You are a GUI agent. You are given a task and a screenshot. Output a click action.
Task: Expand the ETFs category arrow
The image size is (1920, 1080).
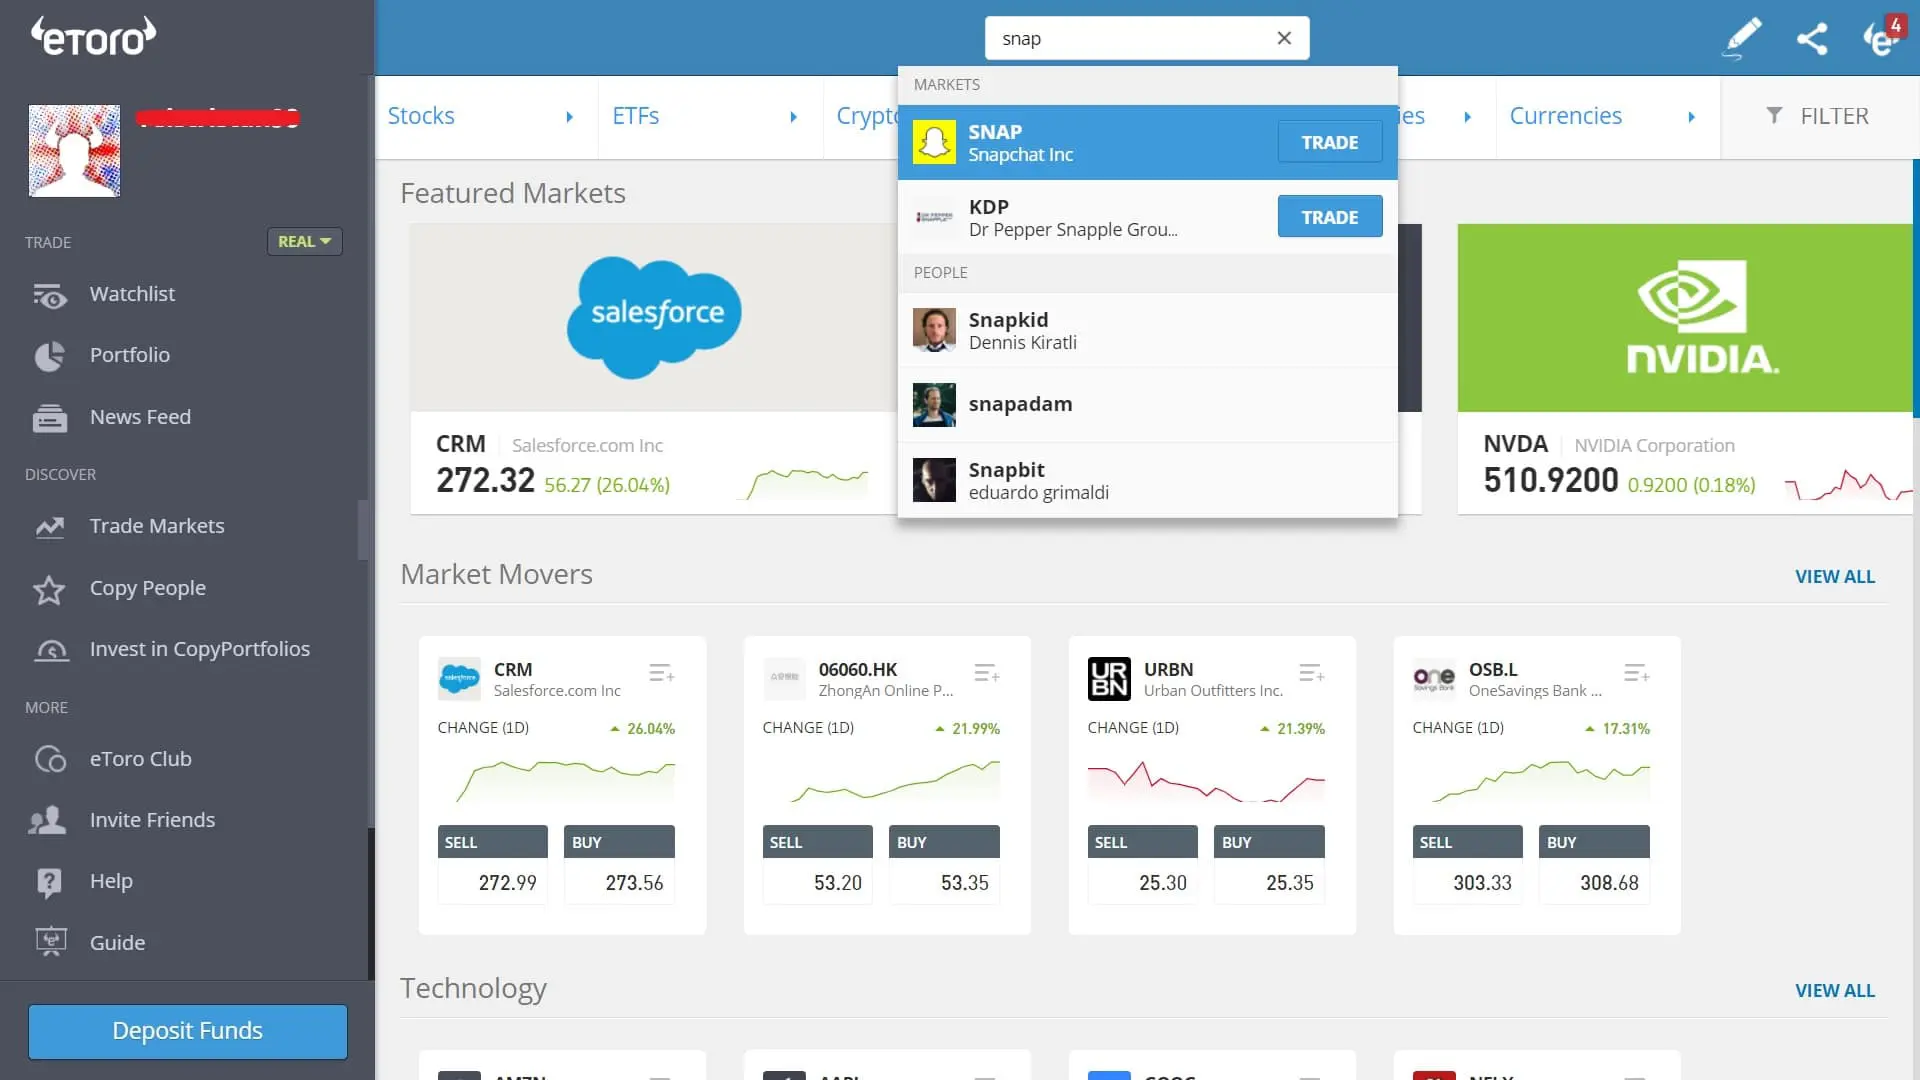[x=793, y=117]
